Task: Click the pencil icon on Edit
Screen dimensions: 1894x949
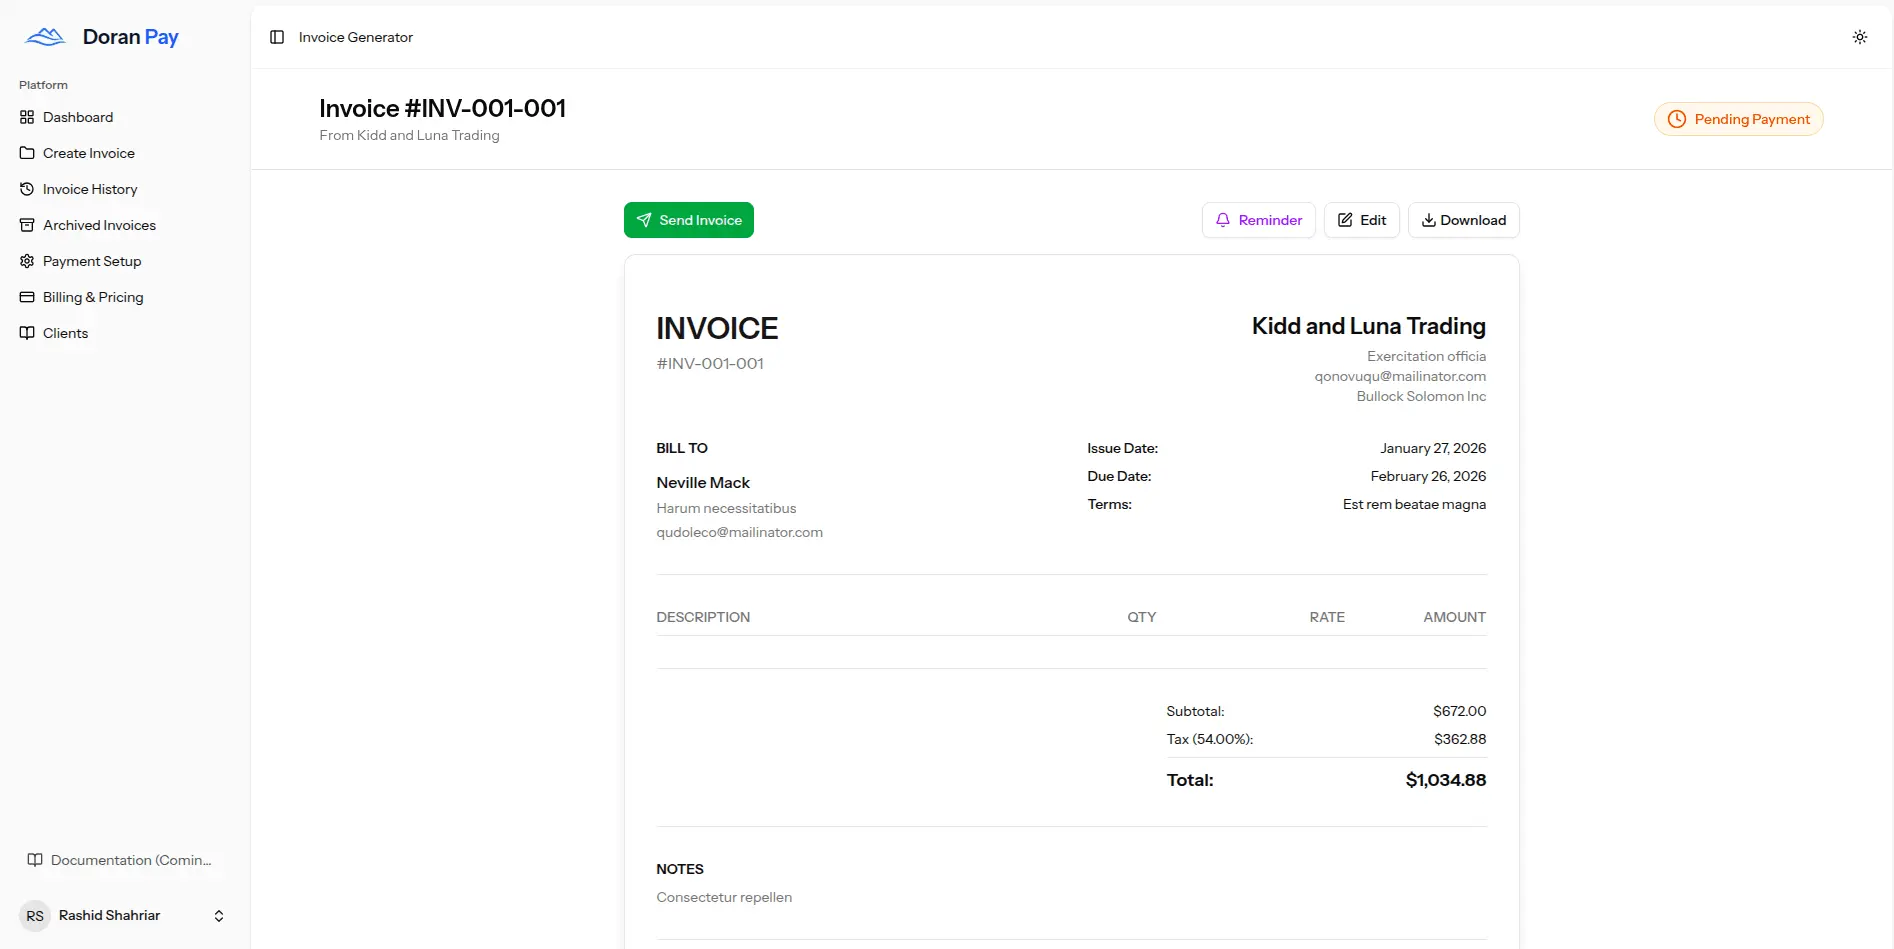Action: coord(1345,220)
